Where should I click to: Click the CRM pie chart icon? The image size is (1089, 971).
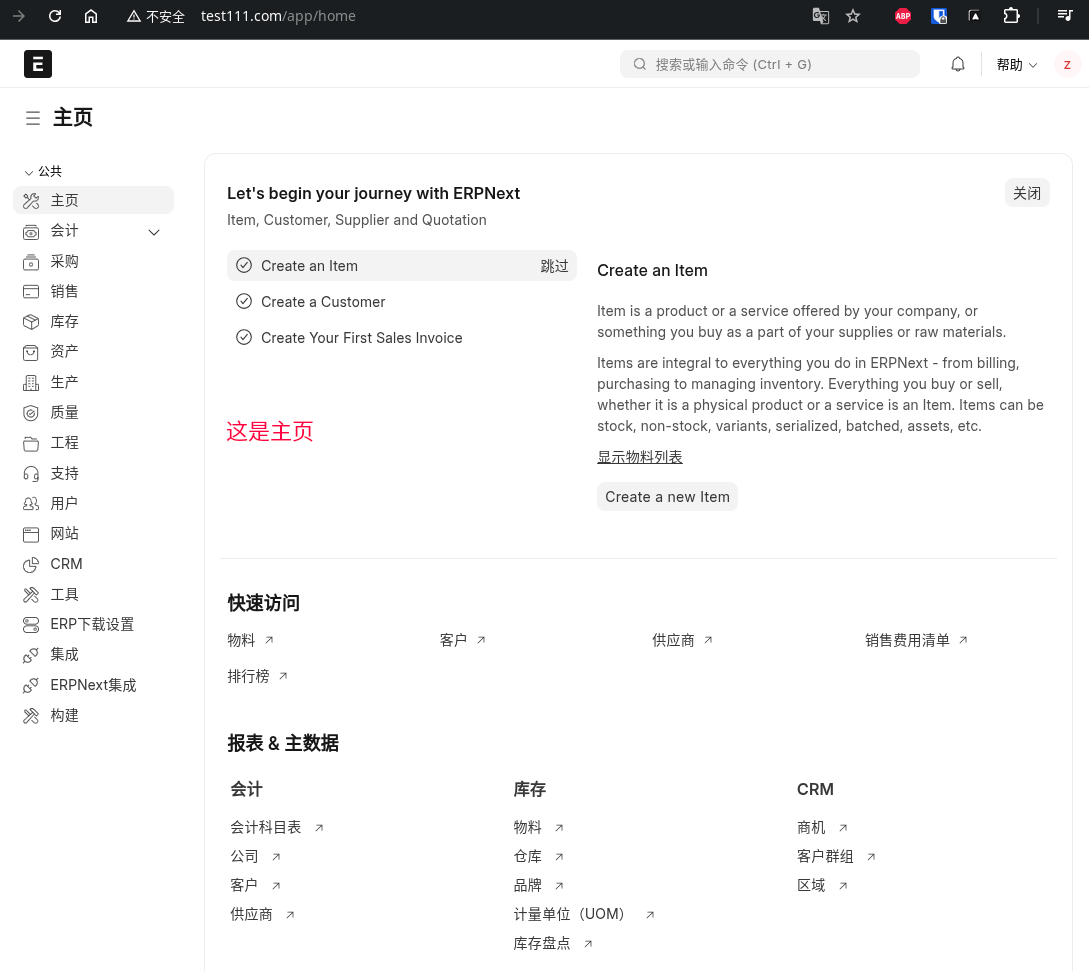click(31, 565)
